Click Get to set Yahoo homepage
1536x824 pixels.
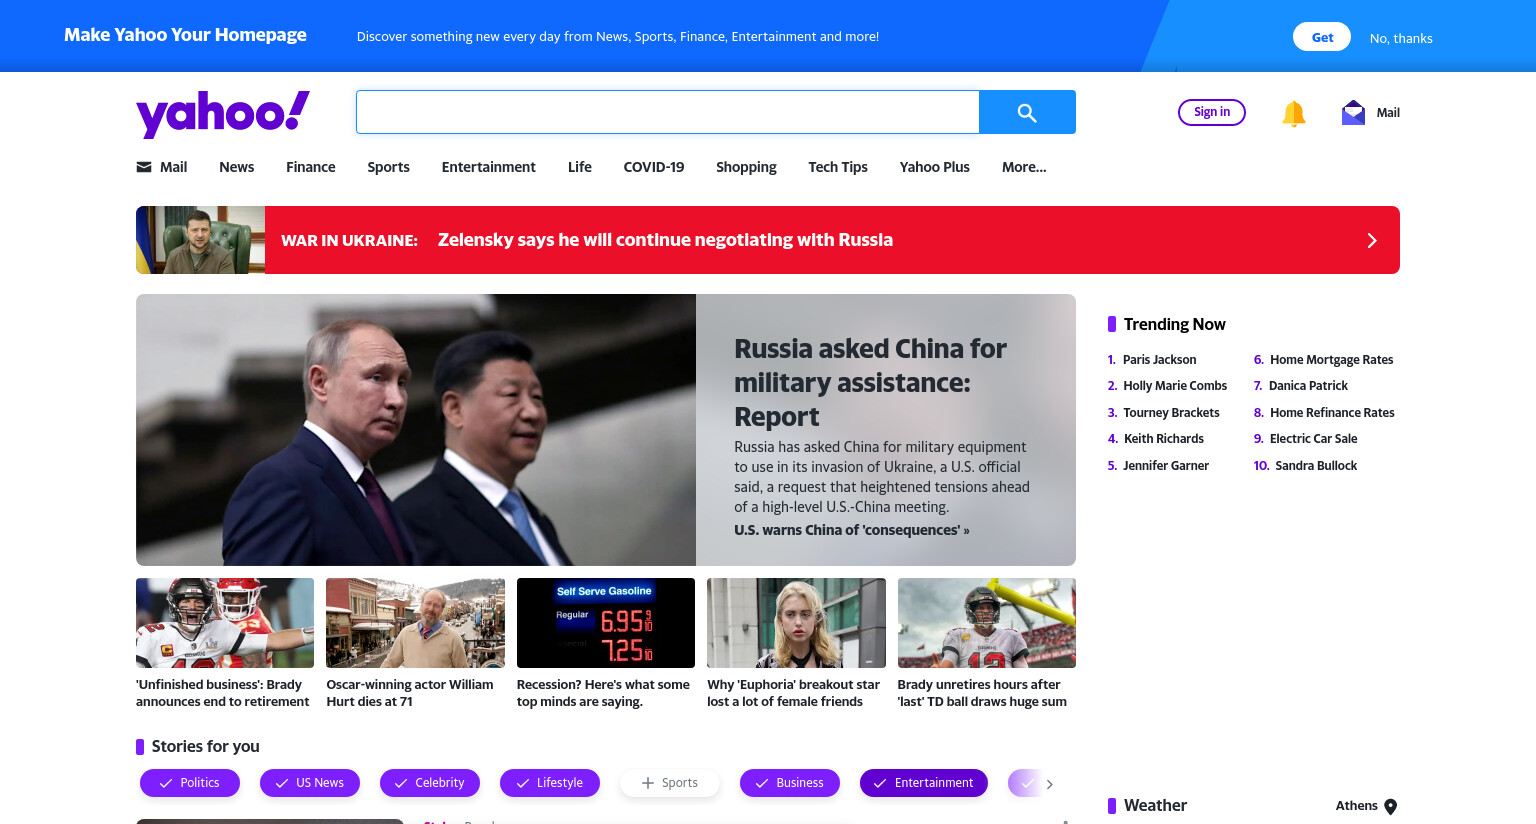1323,37
